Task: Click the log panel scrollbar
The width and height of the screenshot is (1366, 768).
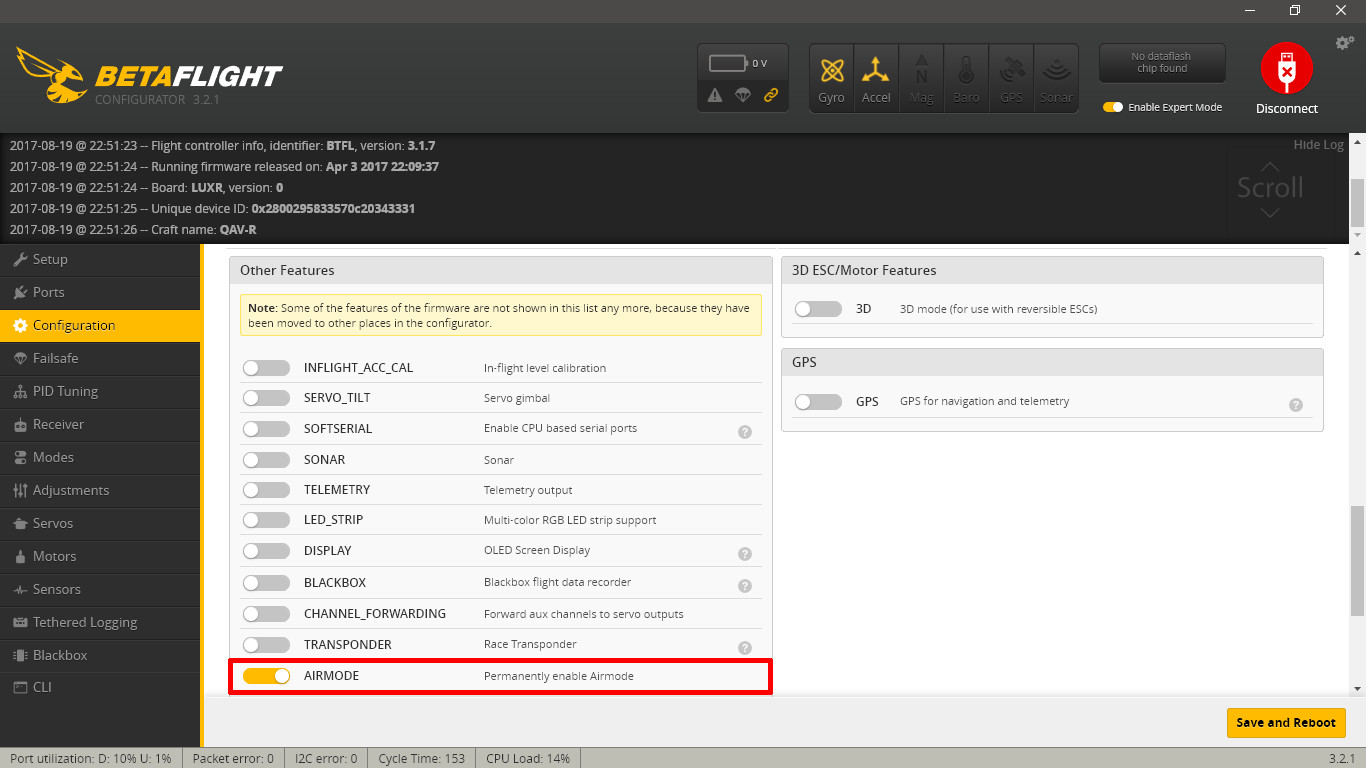Action: pyautogui.click(x=1357, y=204)
